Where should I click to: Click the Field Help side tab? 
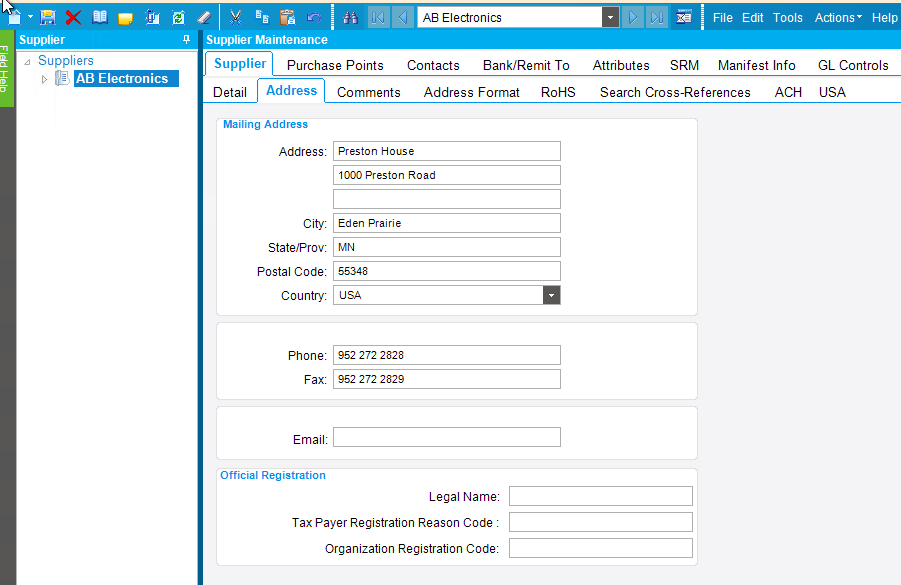[x=6, y=68]
